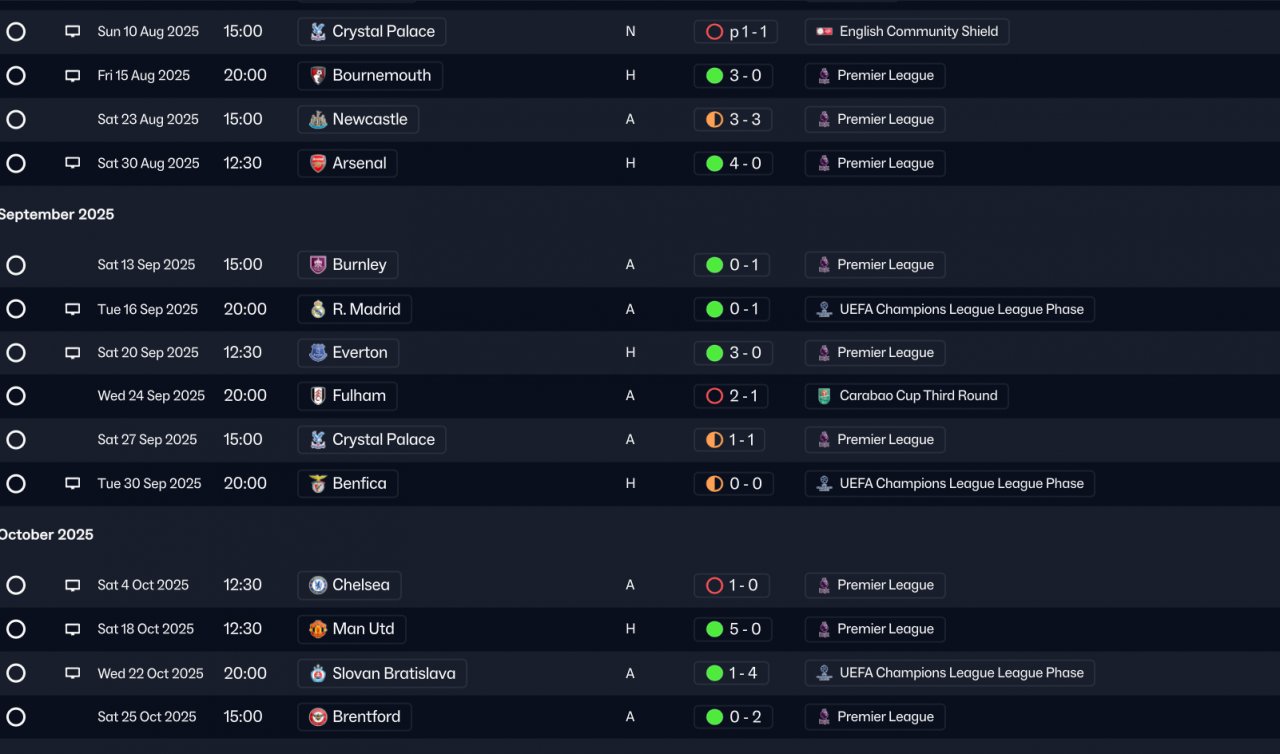Click the Sat 4 Oct 2025 fixture date
The image size is (1280, 754).
[143, 585]
